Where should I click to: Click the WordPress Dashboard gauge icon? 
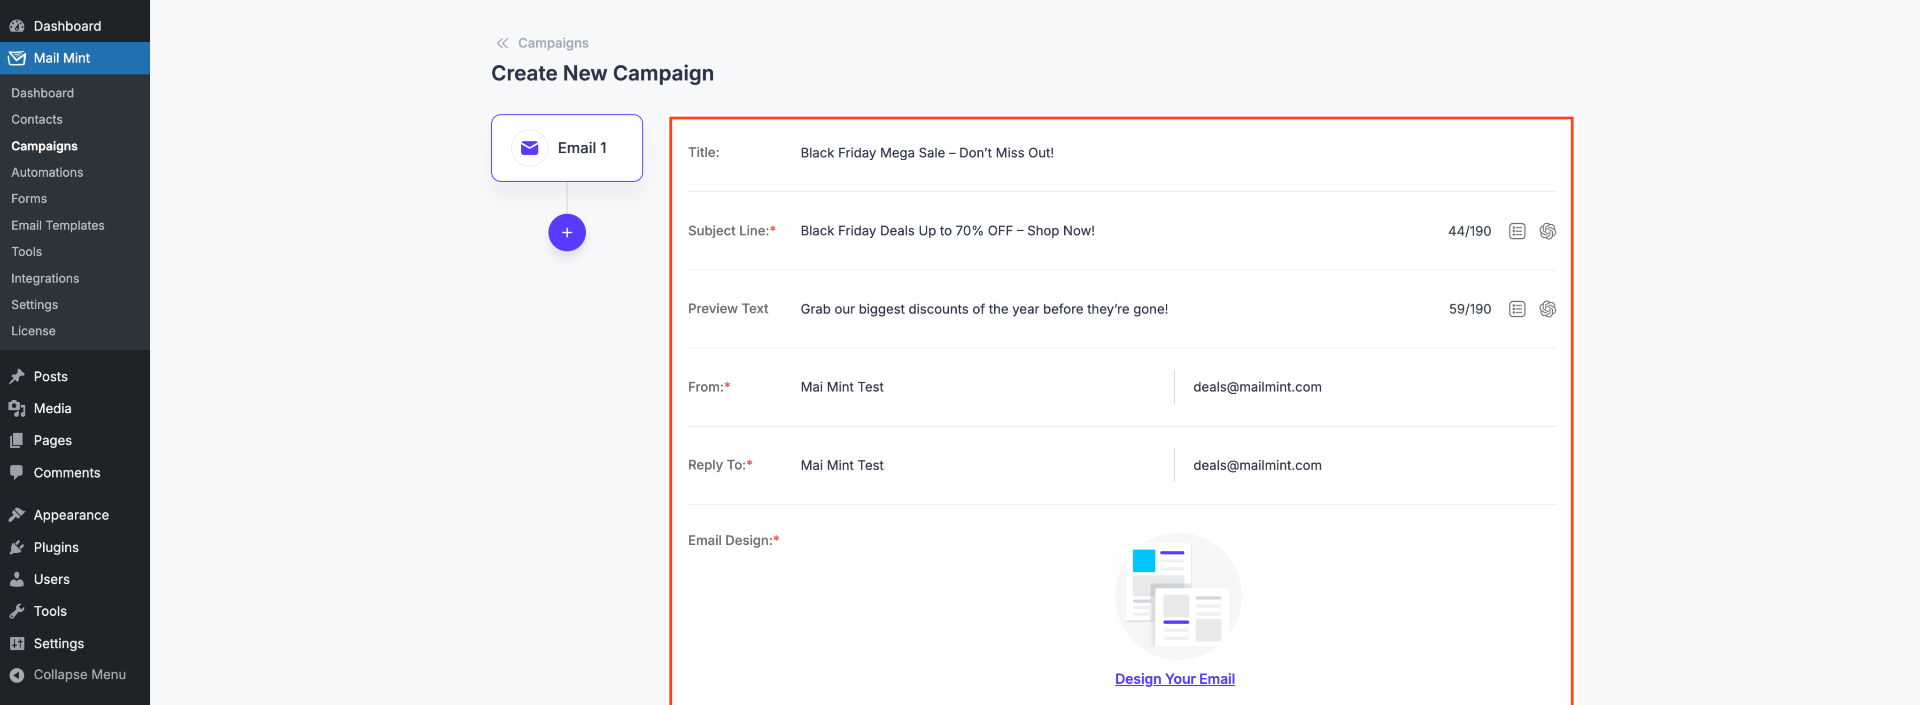tap(17, 26)
